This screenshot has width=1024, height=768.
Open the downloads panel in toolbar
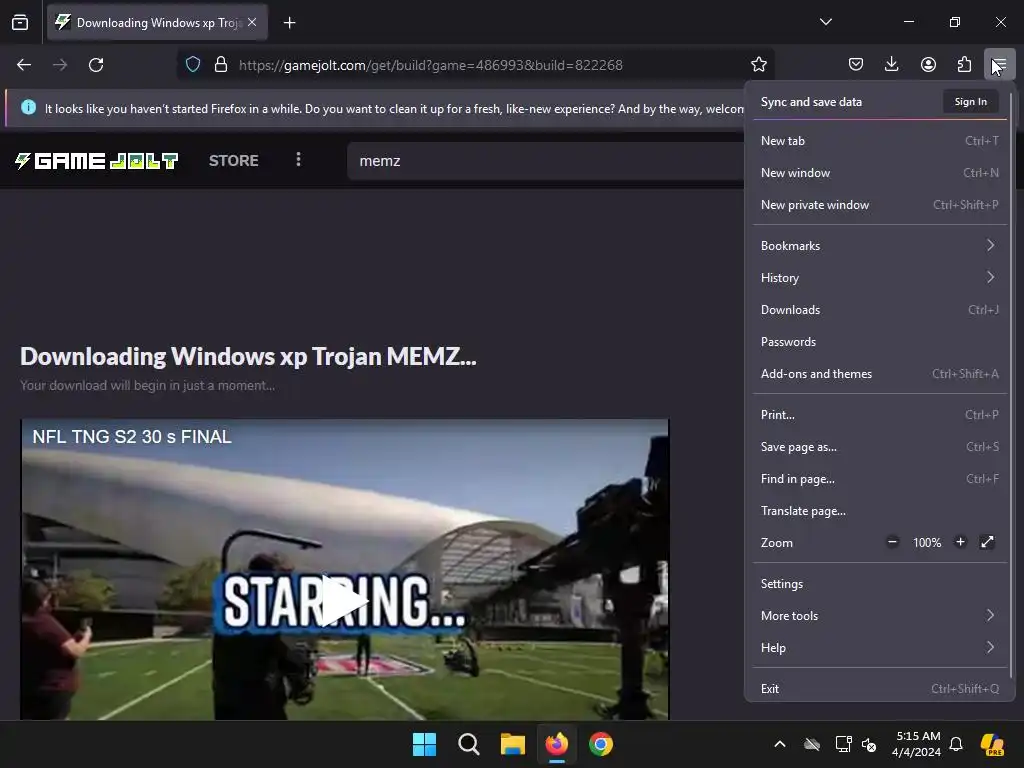coord(891,65)
